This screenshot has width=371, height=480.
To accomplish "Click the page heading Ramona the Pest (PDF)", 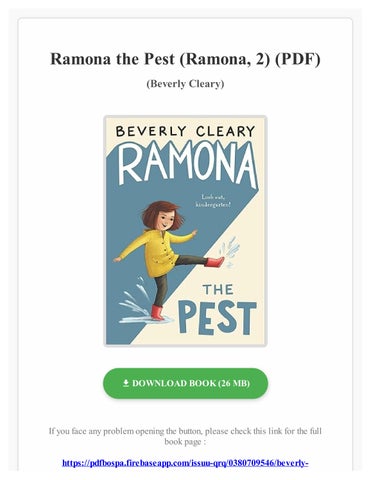I will (185, 59).
